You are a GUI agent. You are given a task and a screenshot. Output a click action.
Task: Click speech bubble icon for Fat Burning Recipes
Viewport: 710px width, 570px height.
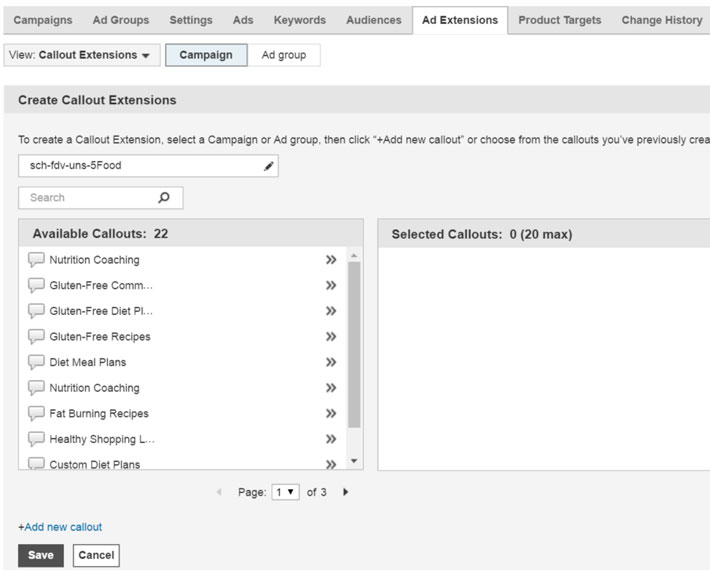tap(36, 413)
